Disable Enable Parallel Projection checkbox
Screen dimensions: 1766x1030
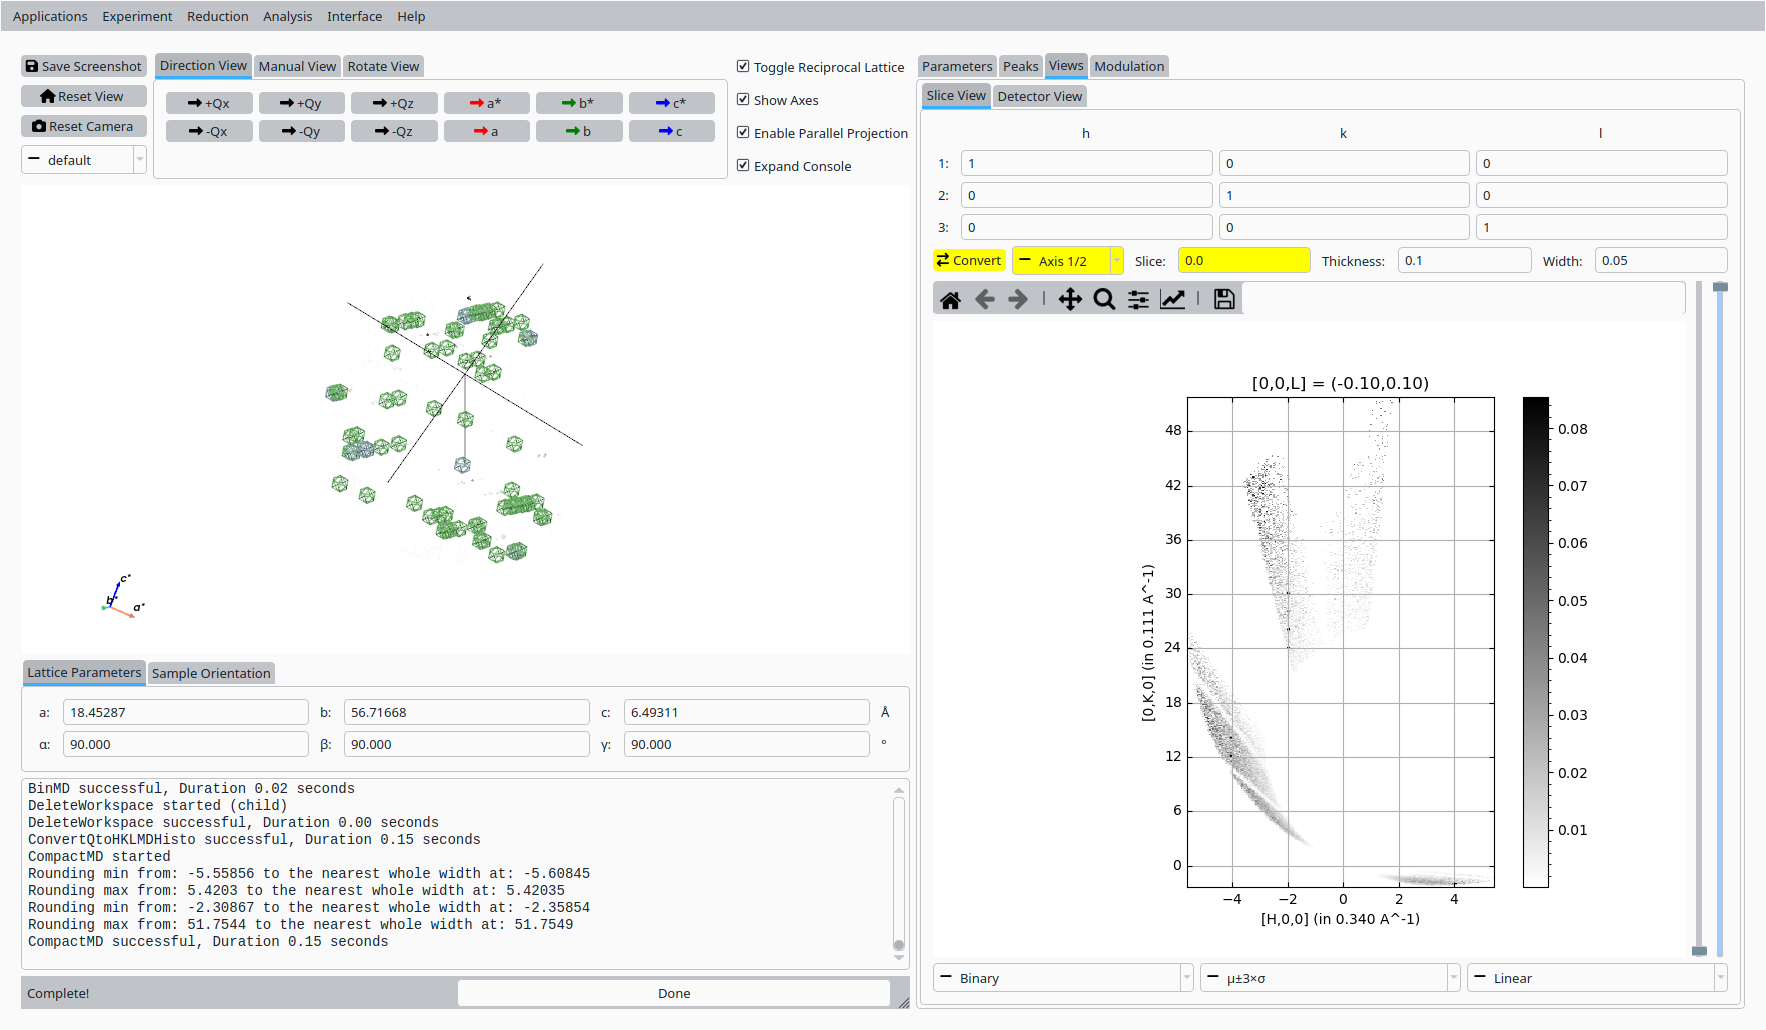pyautogui.click(x=743, y=133)
